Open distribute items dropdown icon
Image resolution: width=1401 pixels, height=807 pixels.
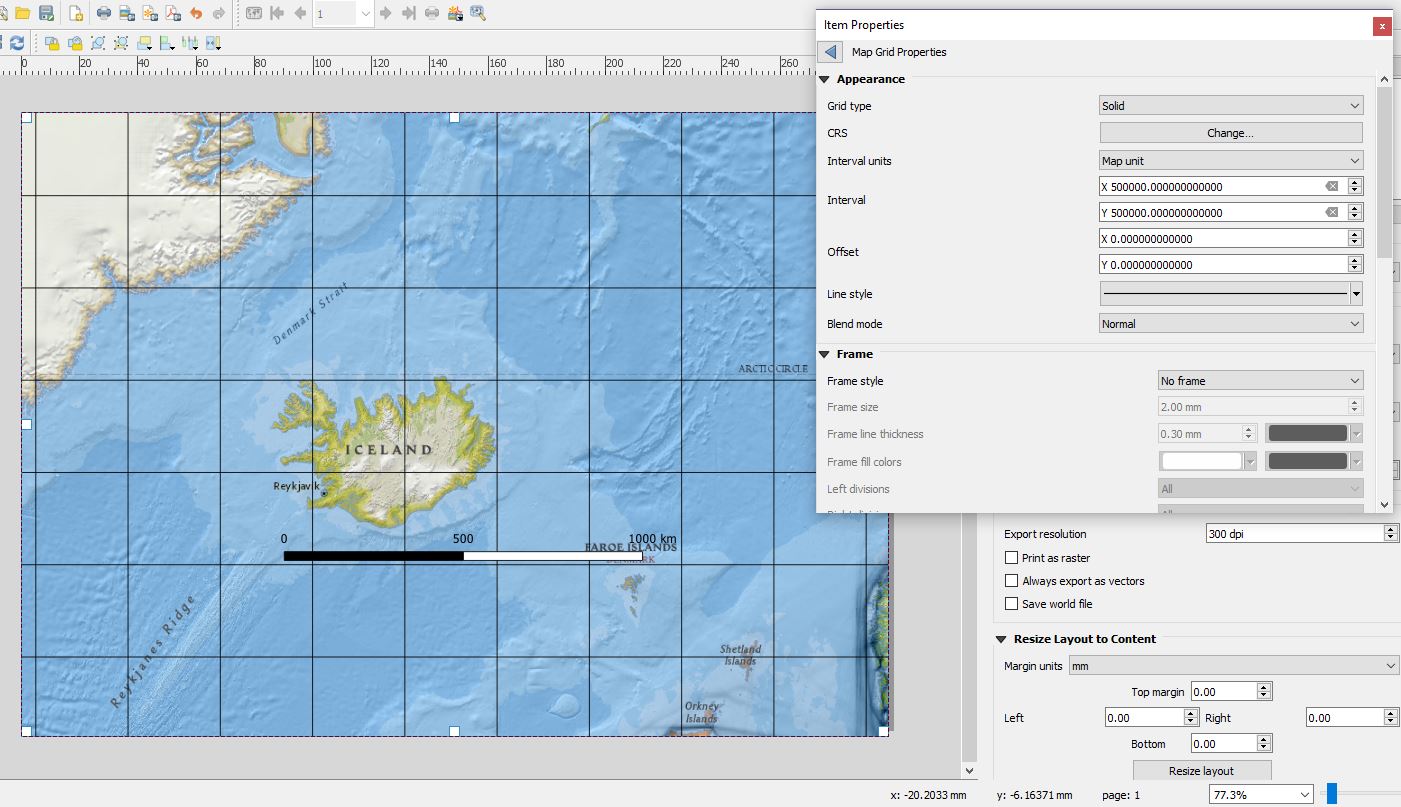[x=190, y=43]
